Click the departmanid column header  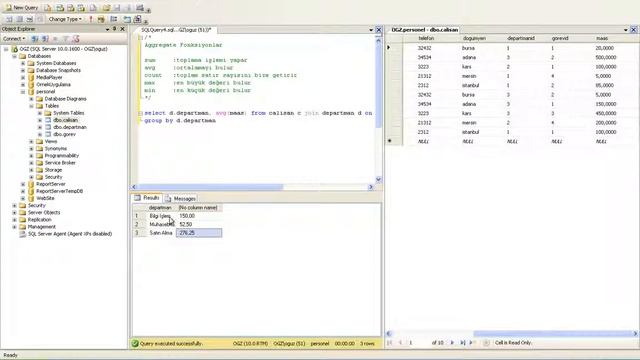coord(521,38)
